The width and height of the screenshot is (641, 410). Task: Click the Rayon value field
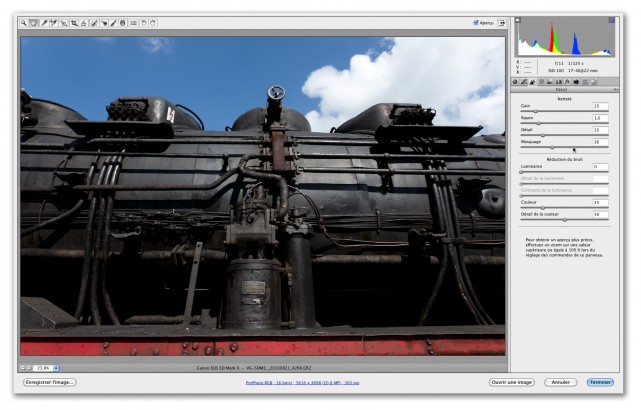point(600,118)
